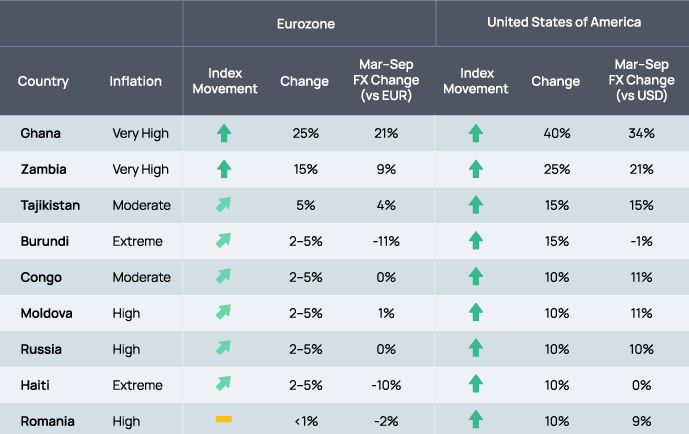Click Tajikistan's Eurozone diagonal arrow icon
Screen dimensions: 689x434
pos(224,205)
